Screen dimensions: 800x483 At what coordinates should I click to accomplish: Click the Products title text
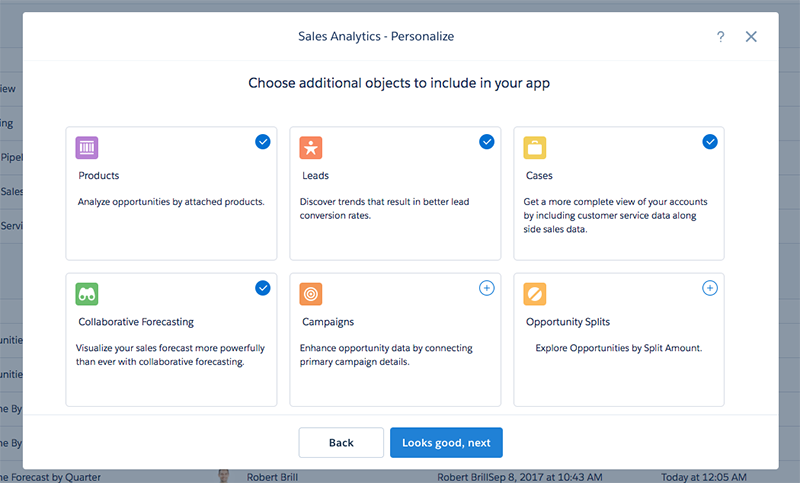[x=98, y=175]
